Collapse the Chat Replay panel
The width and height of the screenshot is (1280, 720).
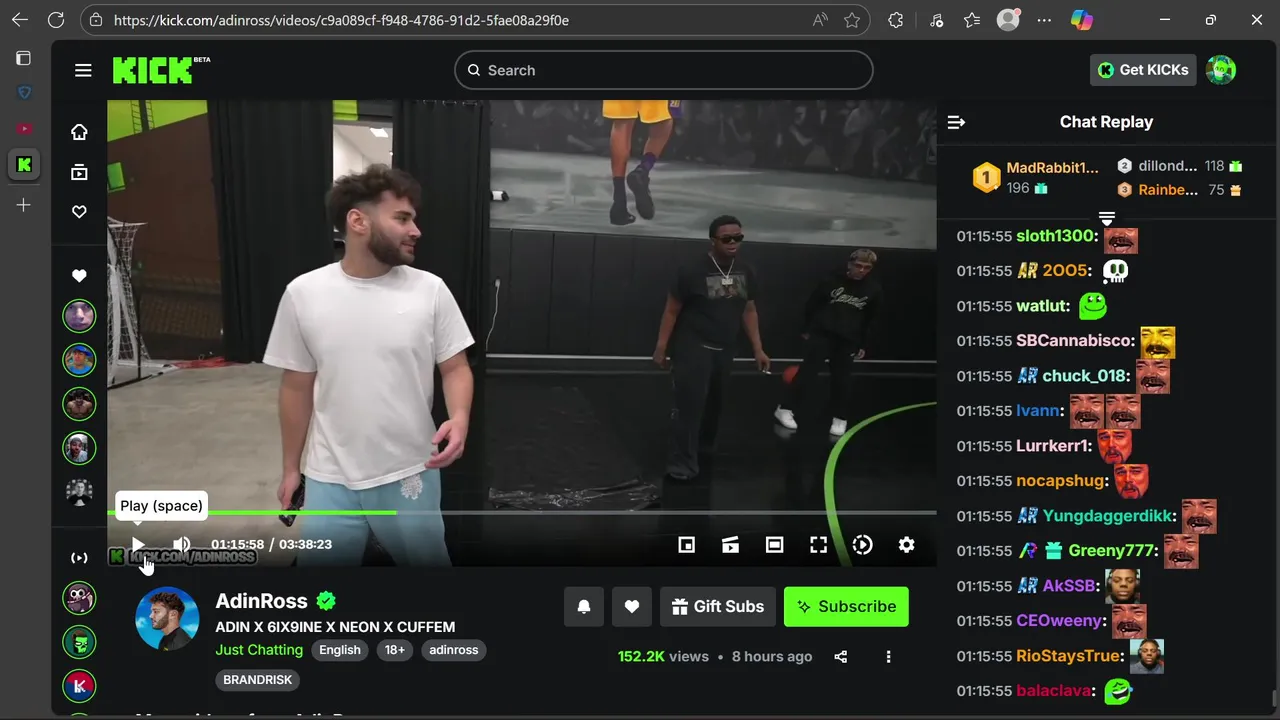pos(956,122)
